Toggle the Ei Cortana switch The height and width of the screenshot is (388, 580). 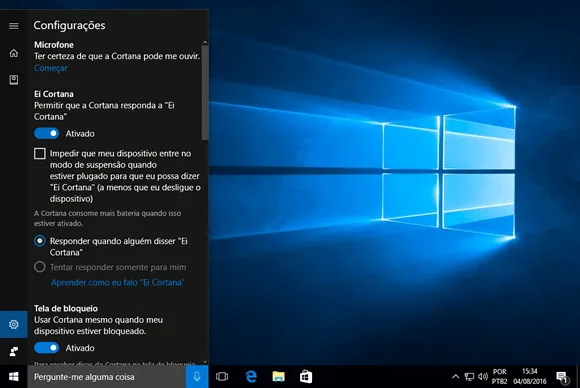(x=47, y=134)
